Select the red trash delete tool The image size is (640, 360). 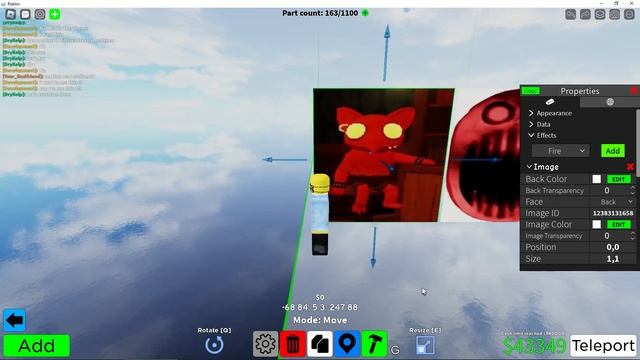point(293,344)
